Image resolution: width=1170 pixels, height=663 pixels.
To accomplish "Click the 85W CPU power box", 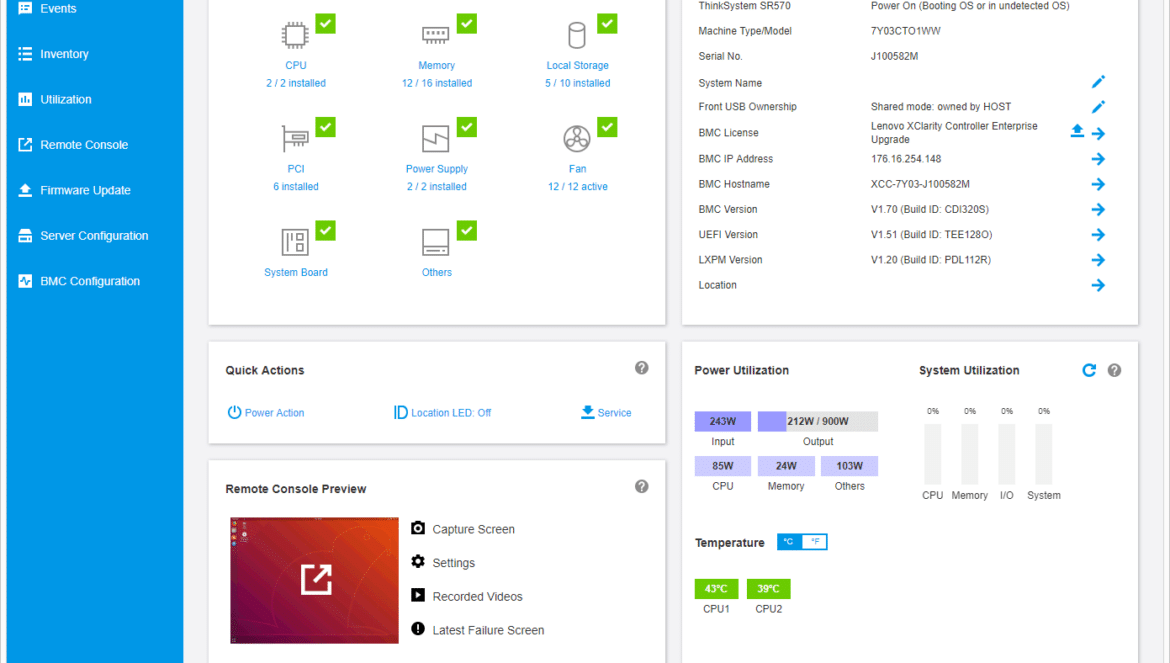I will click(x=722, y=466).
